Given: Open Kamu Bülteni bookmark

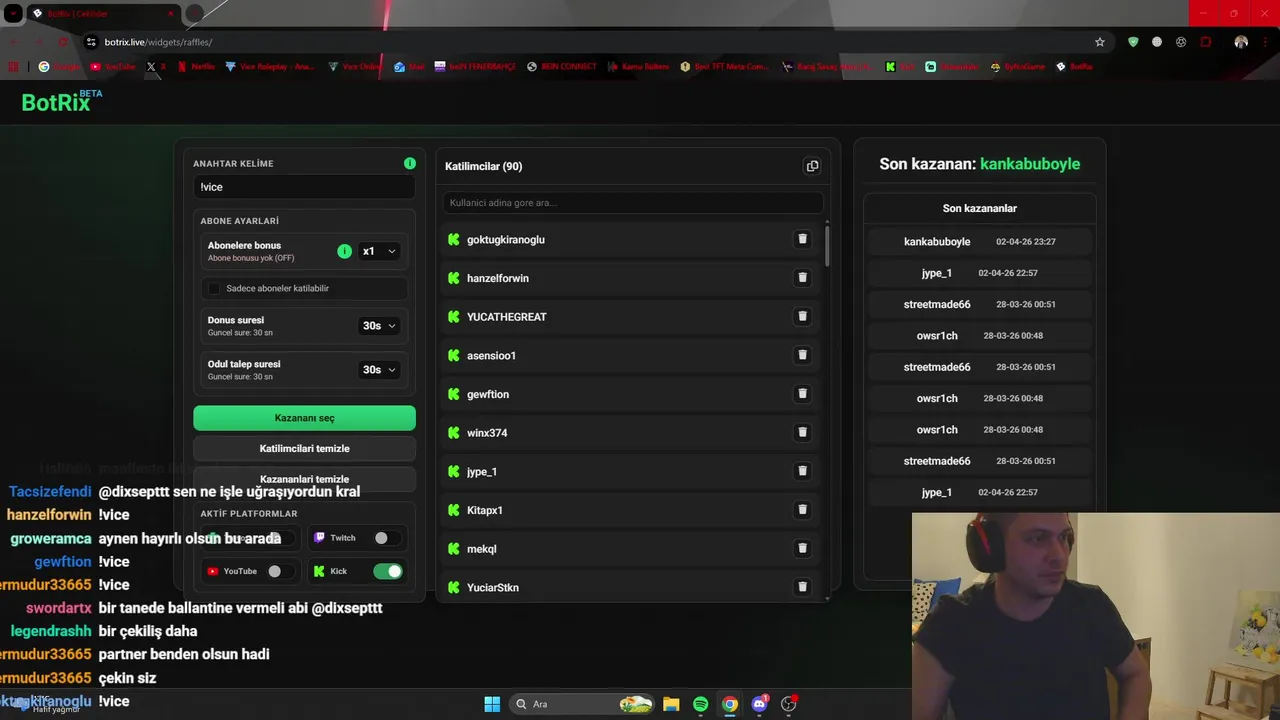Looking at the screenshot, I should click(638, 67).
